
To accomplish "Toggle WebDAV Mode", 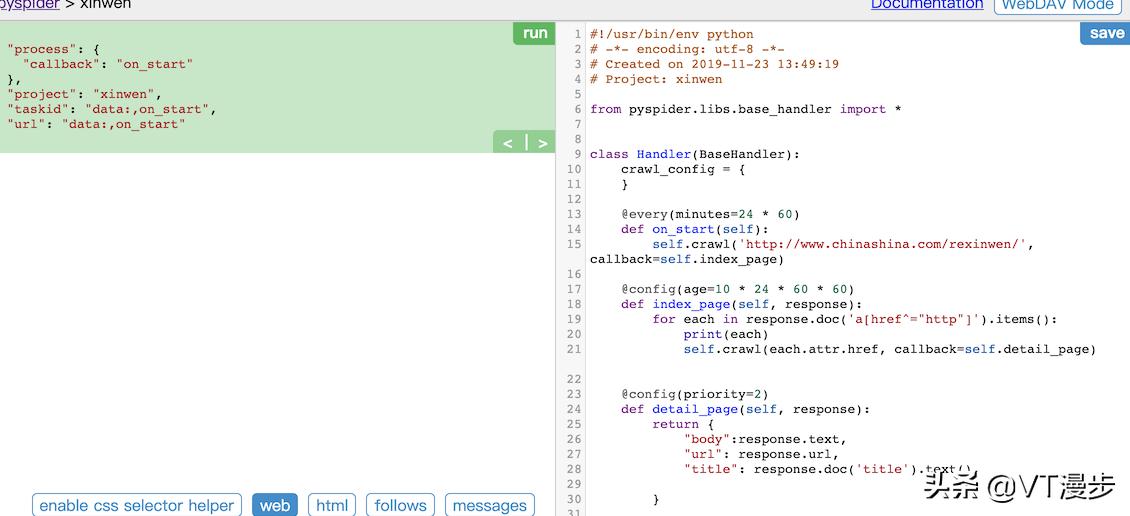I will click(x=1057, y=5).
